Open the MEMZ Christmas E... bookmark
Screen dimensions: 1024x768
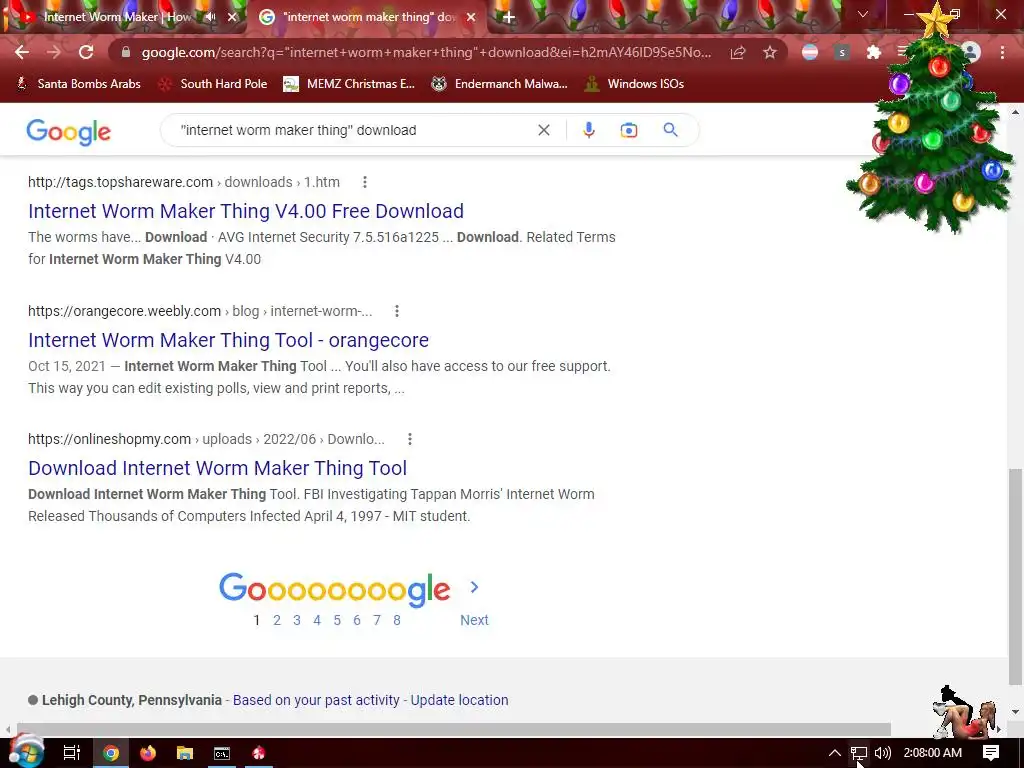pos(349,84)
